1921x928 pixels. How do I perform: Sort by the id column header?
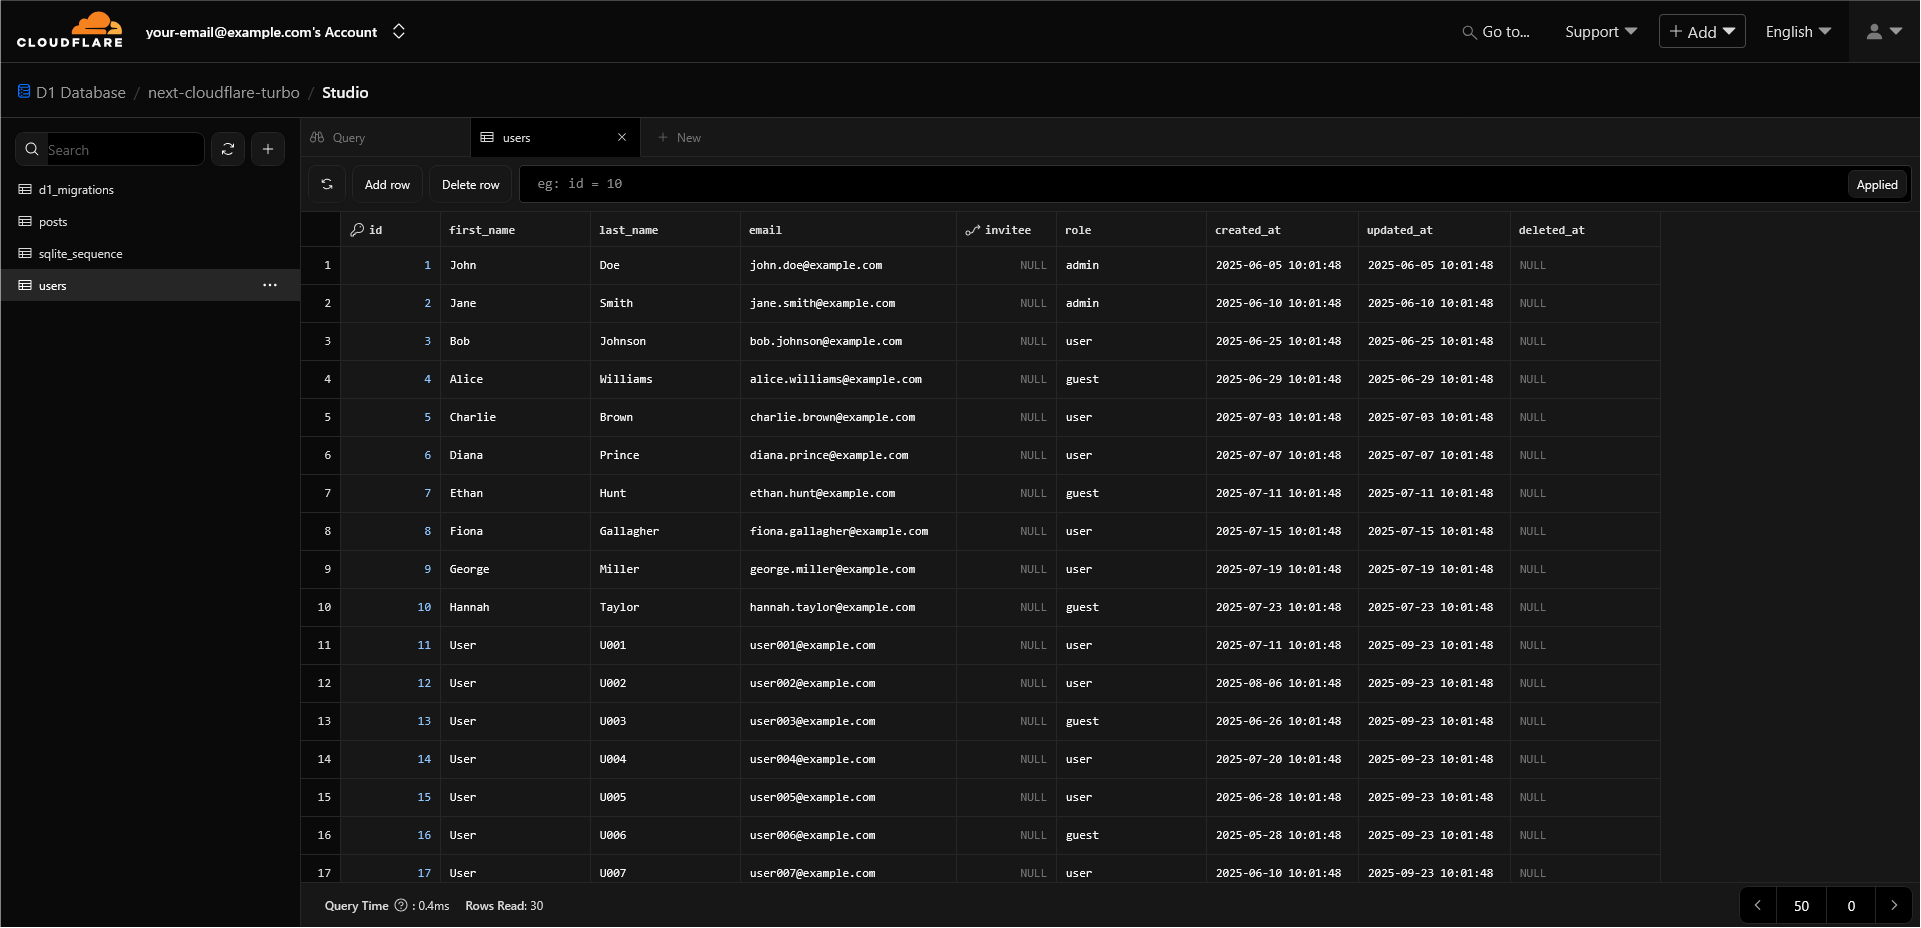[390, 230]
